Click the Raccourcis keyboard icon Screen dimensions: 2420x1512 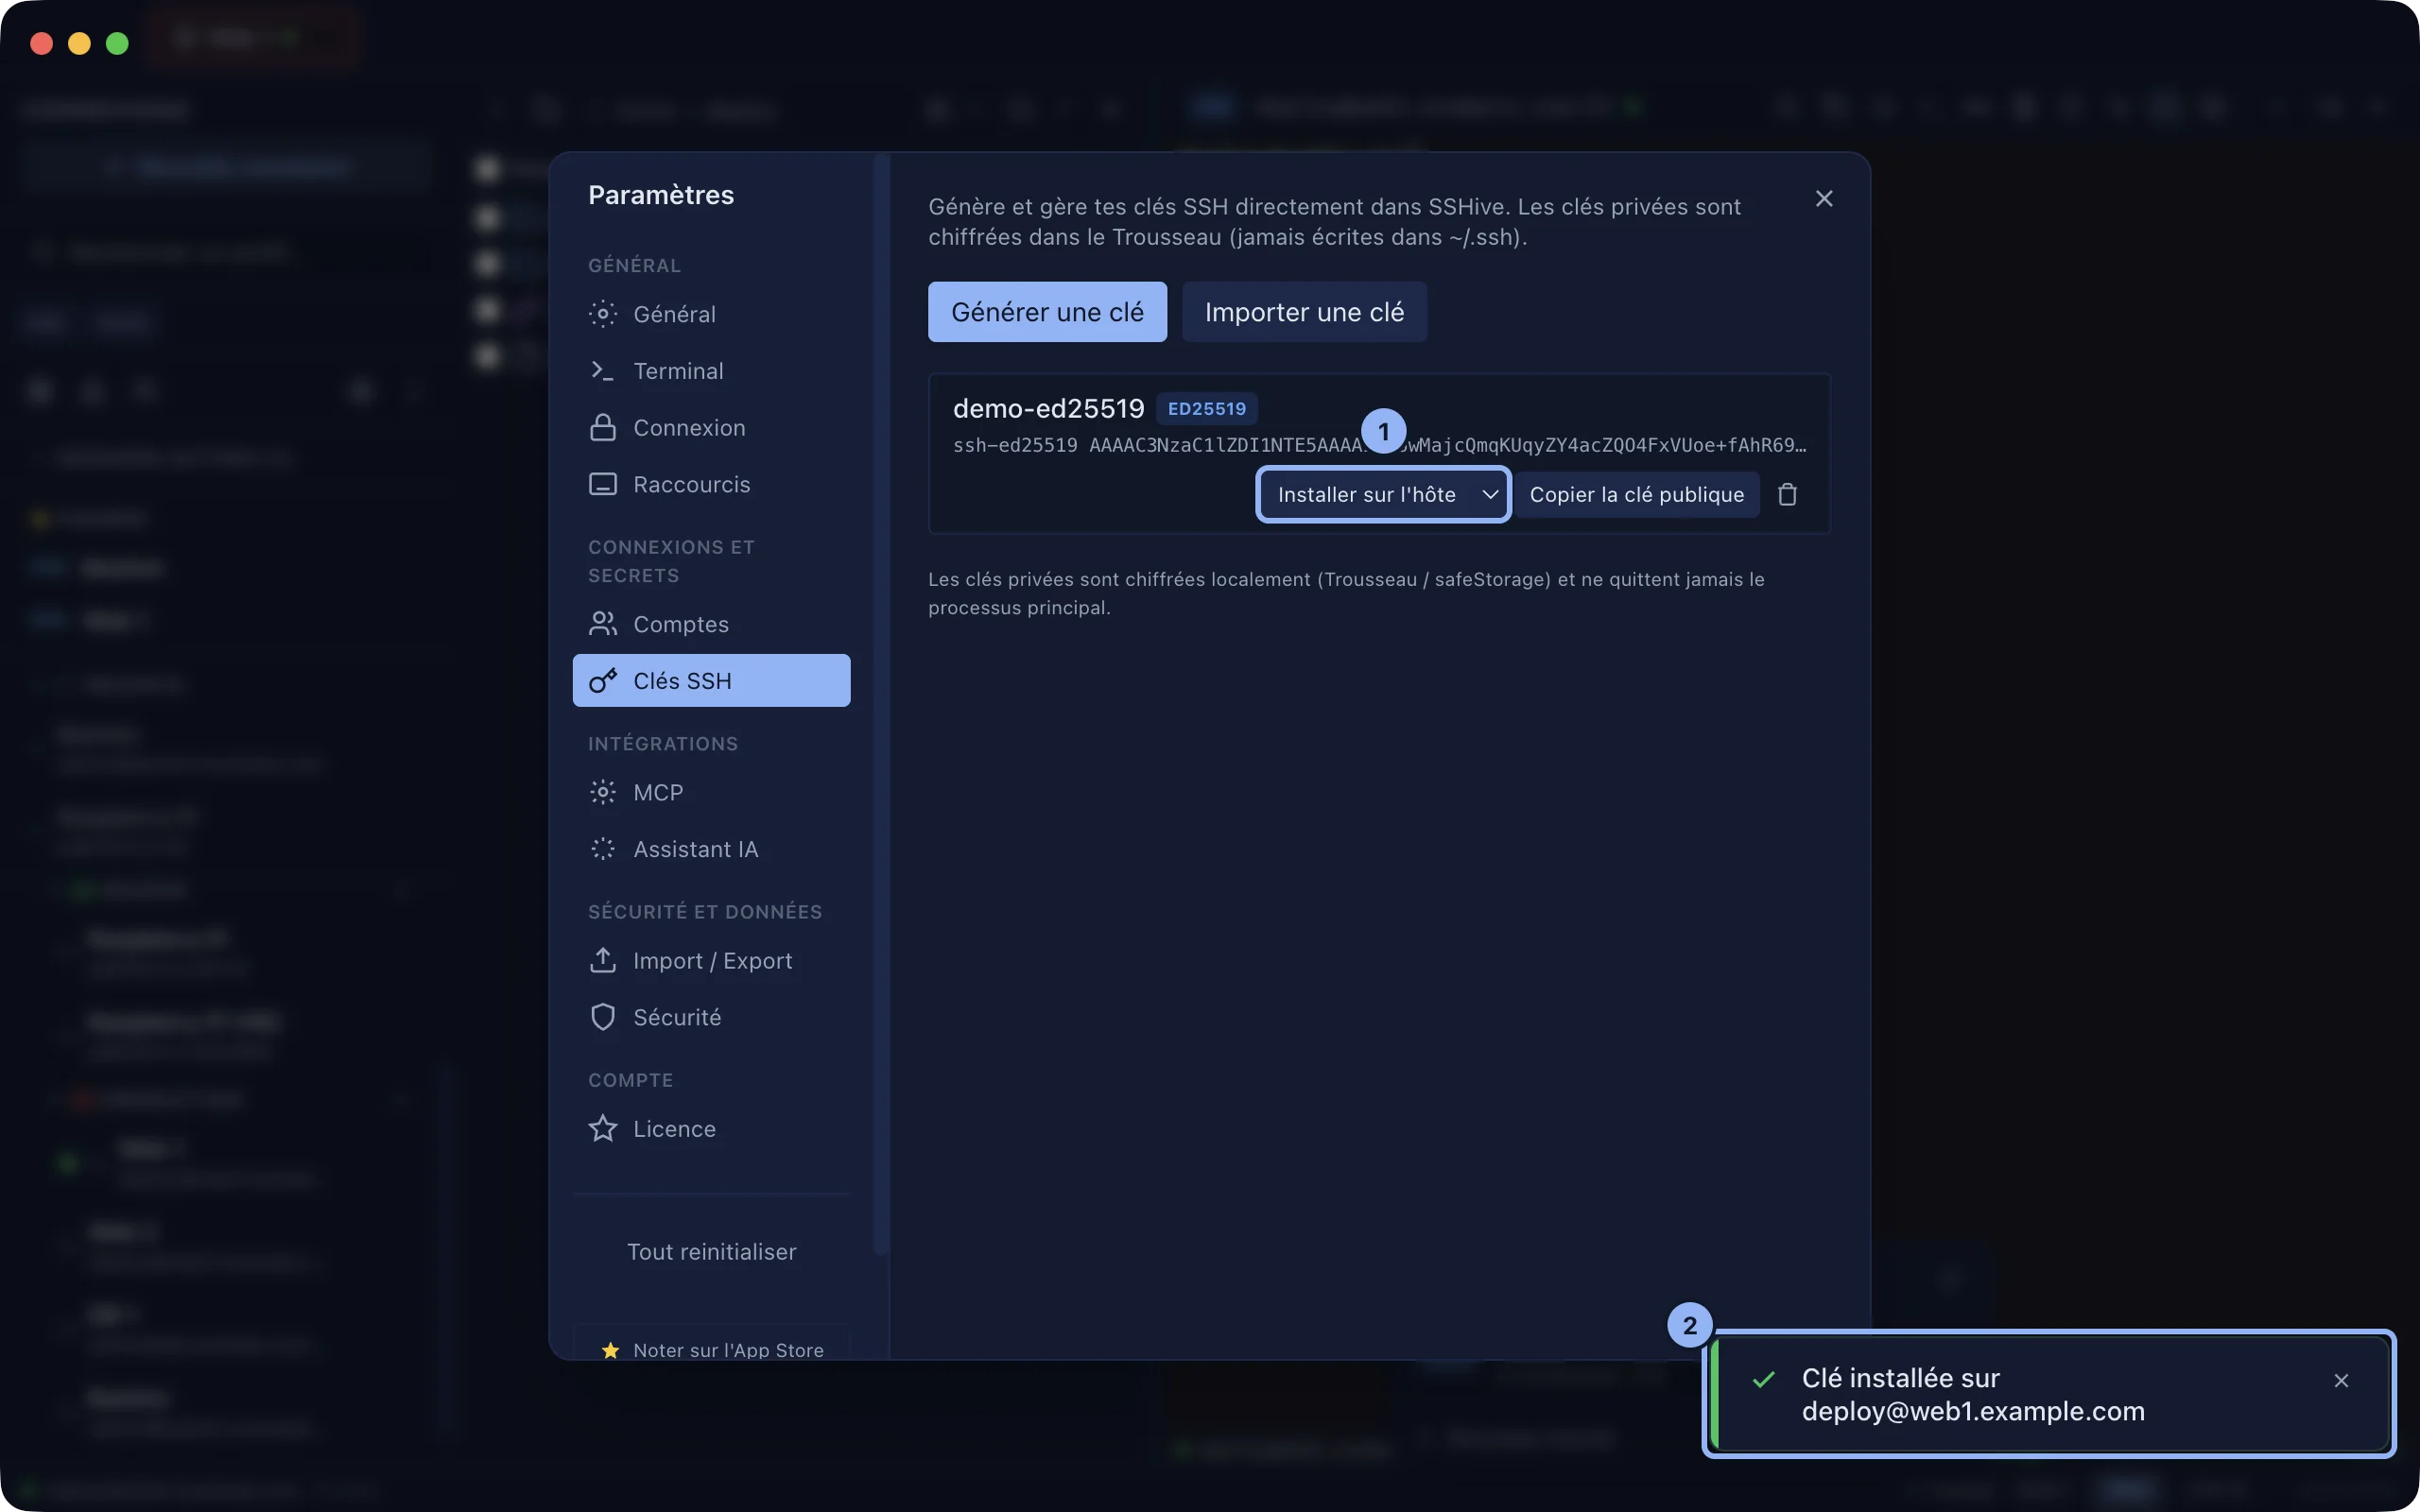click(x=603, y=484)
